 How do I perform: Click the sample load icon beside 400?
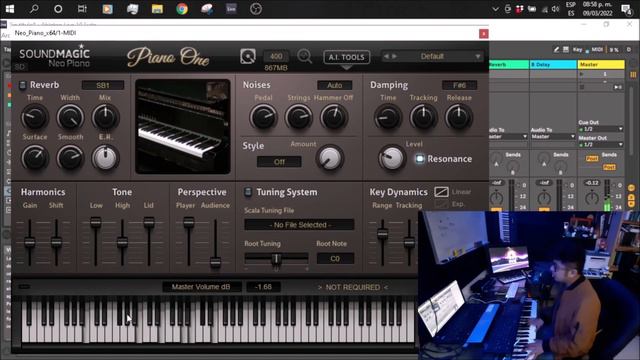pos(248,56)
